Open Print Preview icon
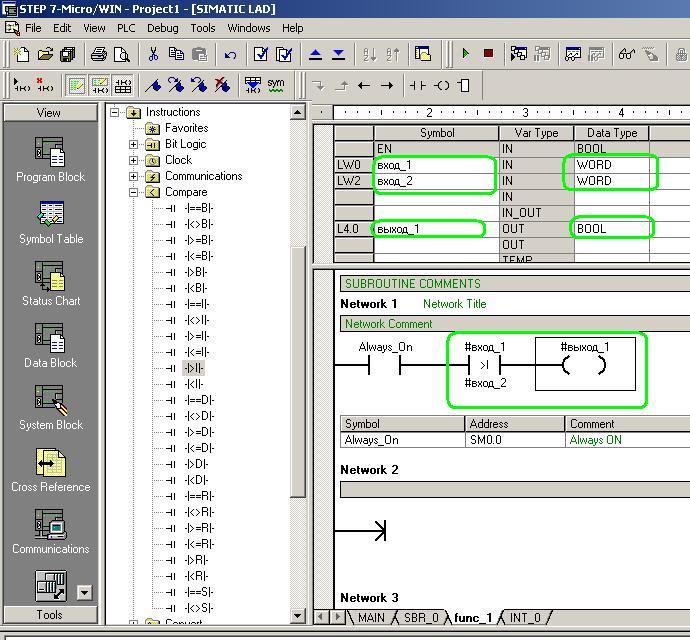 click(122, 54)
